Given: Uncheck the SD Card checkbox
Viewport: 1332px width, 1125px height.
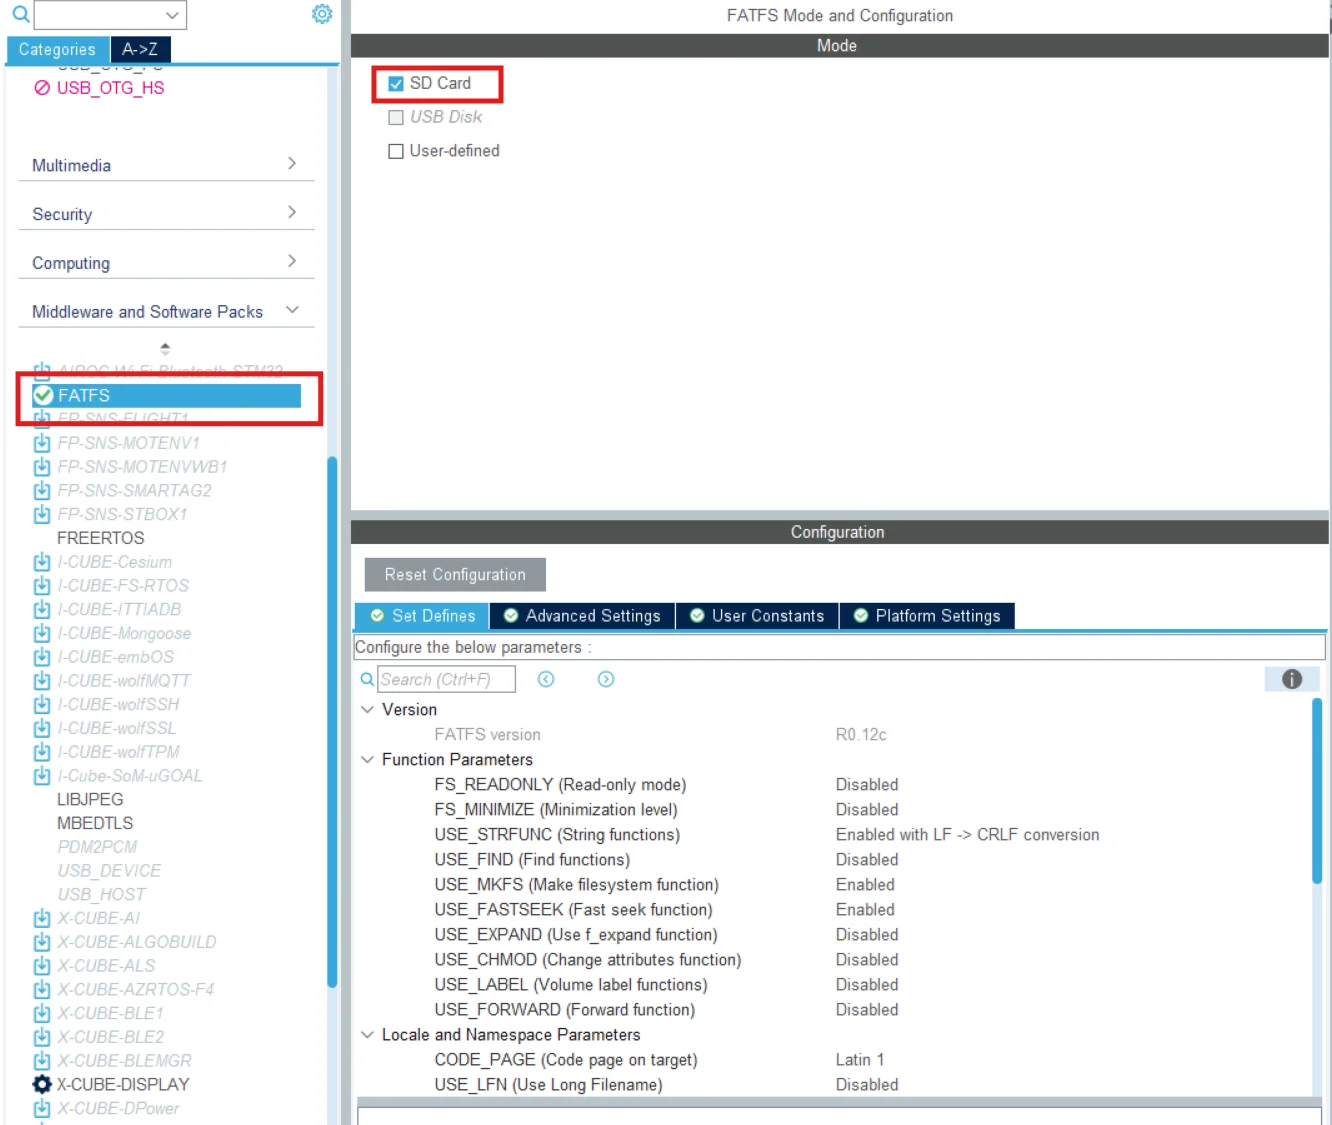Looking at the screenshot, I should point(396,84).
